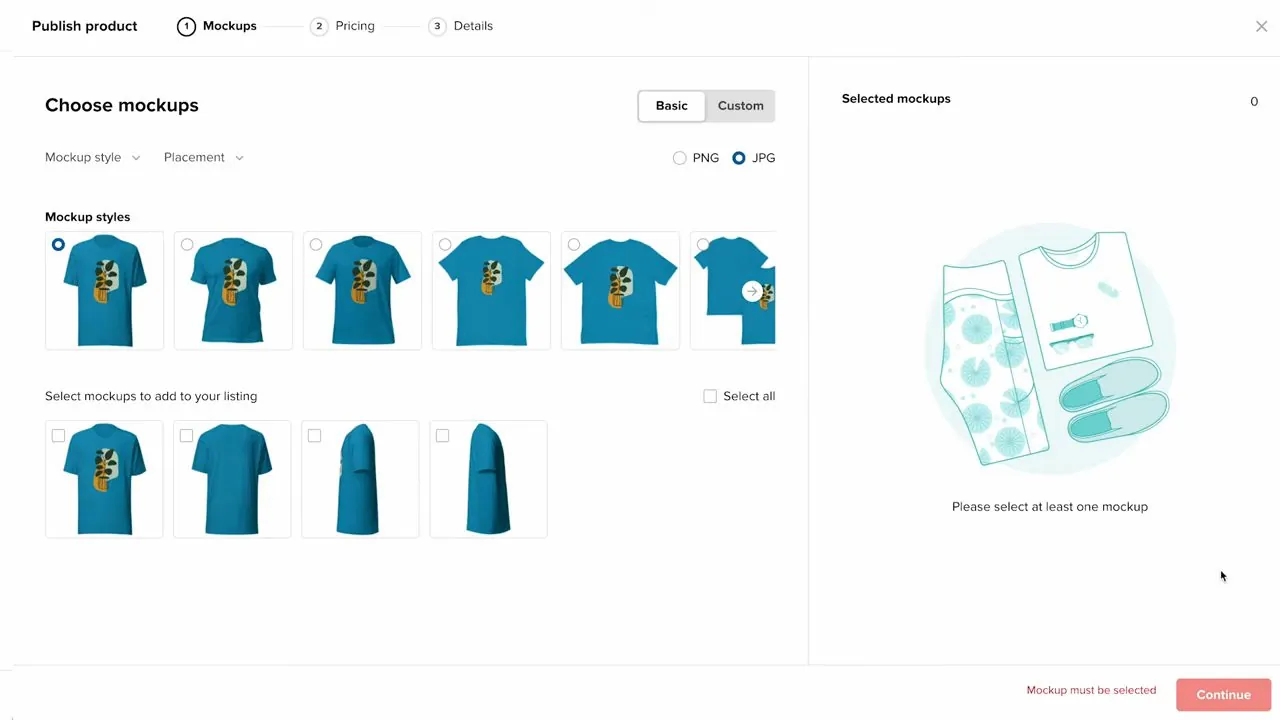The width and height of the screenshot is (1280, 720).
Task: Open the left side mockup thumbnail
Action: pyautogui.click(x=360, y=479)
